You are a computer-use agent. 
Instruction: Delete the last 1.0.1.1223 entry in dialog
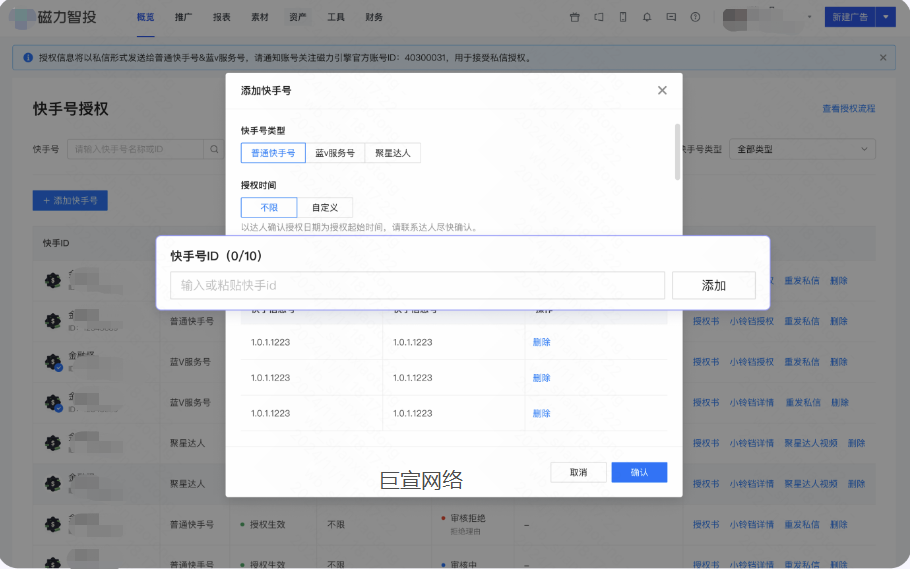(541, 413)
